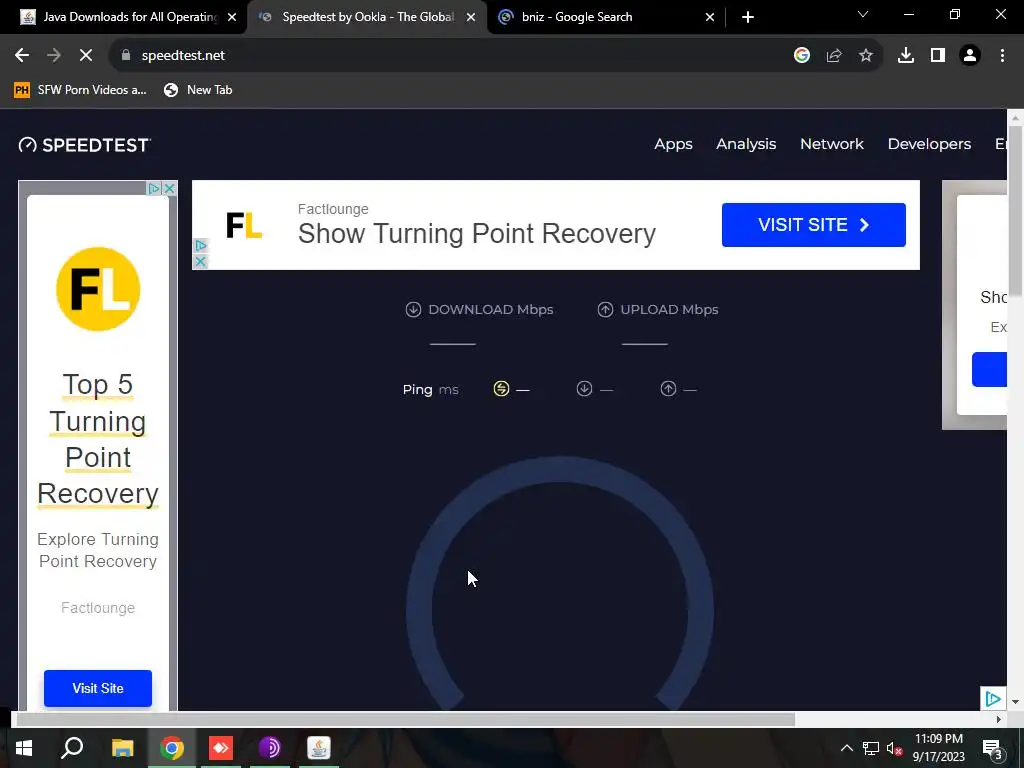Image resolution: width=1024 pixels, height=768 pixels.
Task: Click the UPLOAD Mbps arrow icon
Action: pyautogui.click(x=605, y=310)
